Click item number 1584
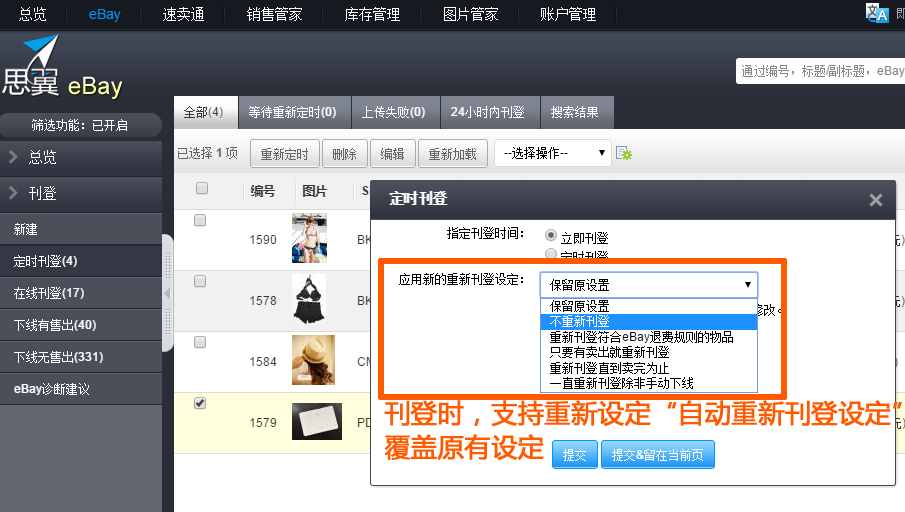 [x=263, y=362]
